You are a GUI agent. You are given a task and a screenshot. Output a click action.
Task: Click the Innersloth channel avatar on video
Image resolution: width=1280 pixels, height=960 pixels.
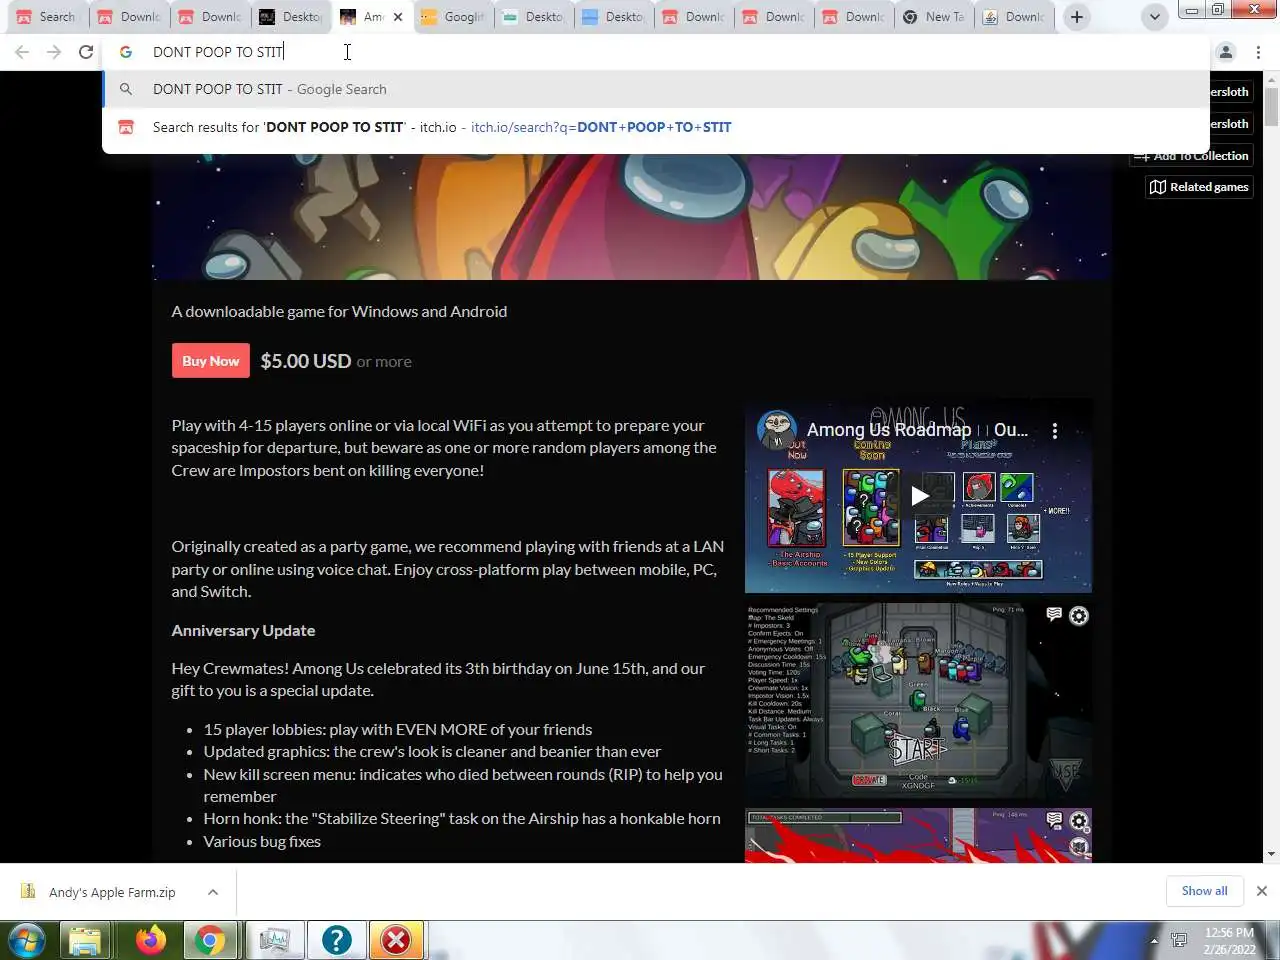click(777, 430)
